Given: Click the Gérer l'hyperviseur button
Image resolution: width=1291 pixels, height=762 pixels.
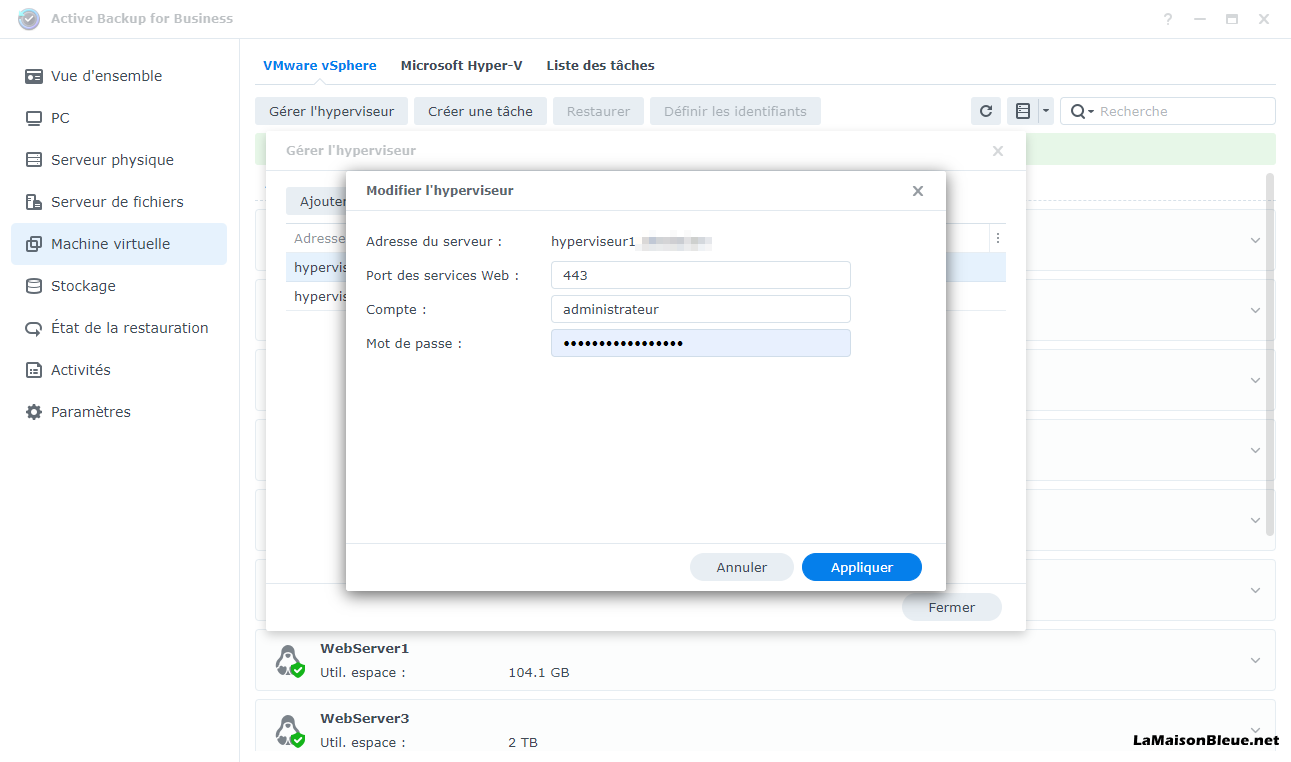Looking at the screenshot, I should click(332, 111).
